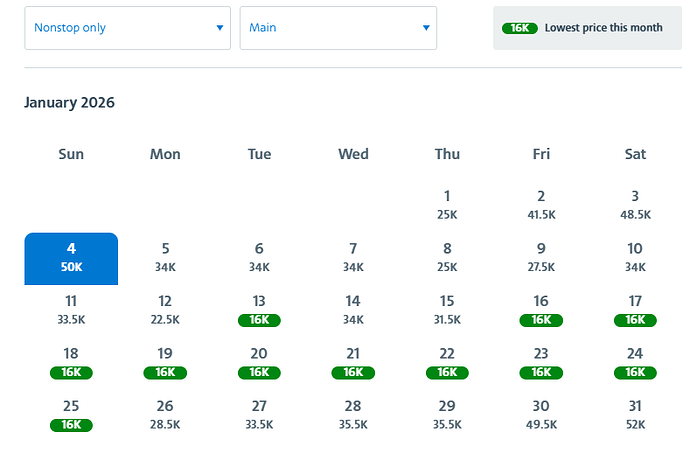Click the 16K badge on January 16
The height and width of the screenshot is (453, 690).
click(541, 320)
